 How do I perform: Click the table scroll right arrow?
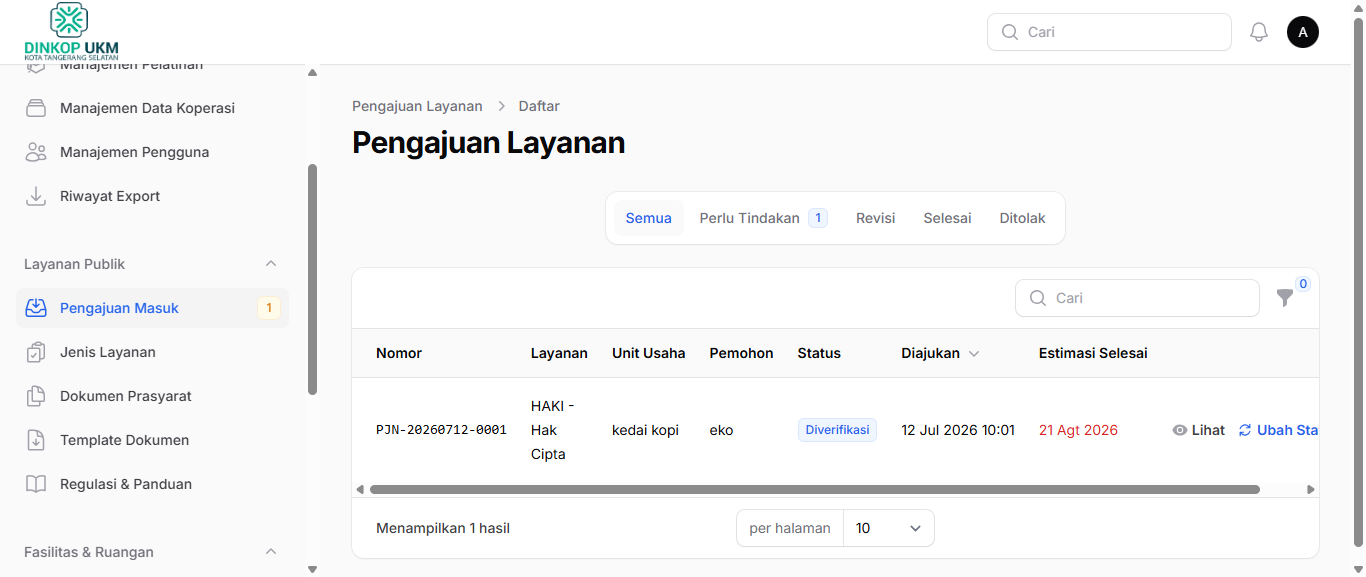click(1311, 490)
